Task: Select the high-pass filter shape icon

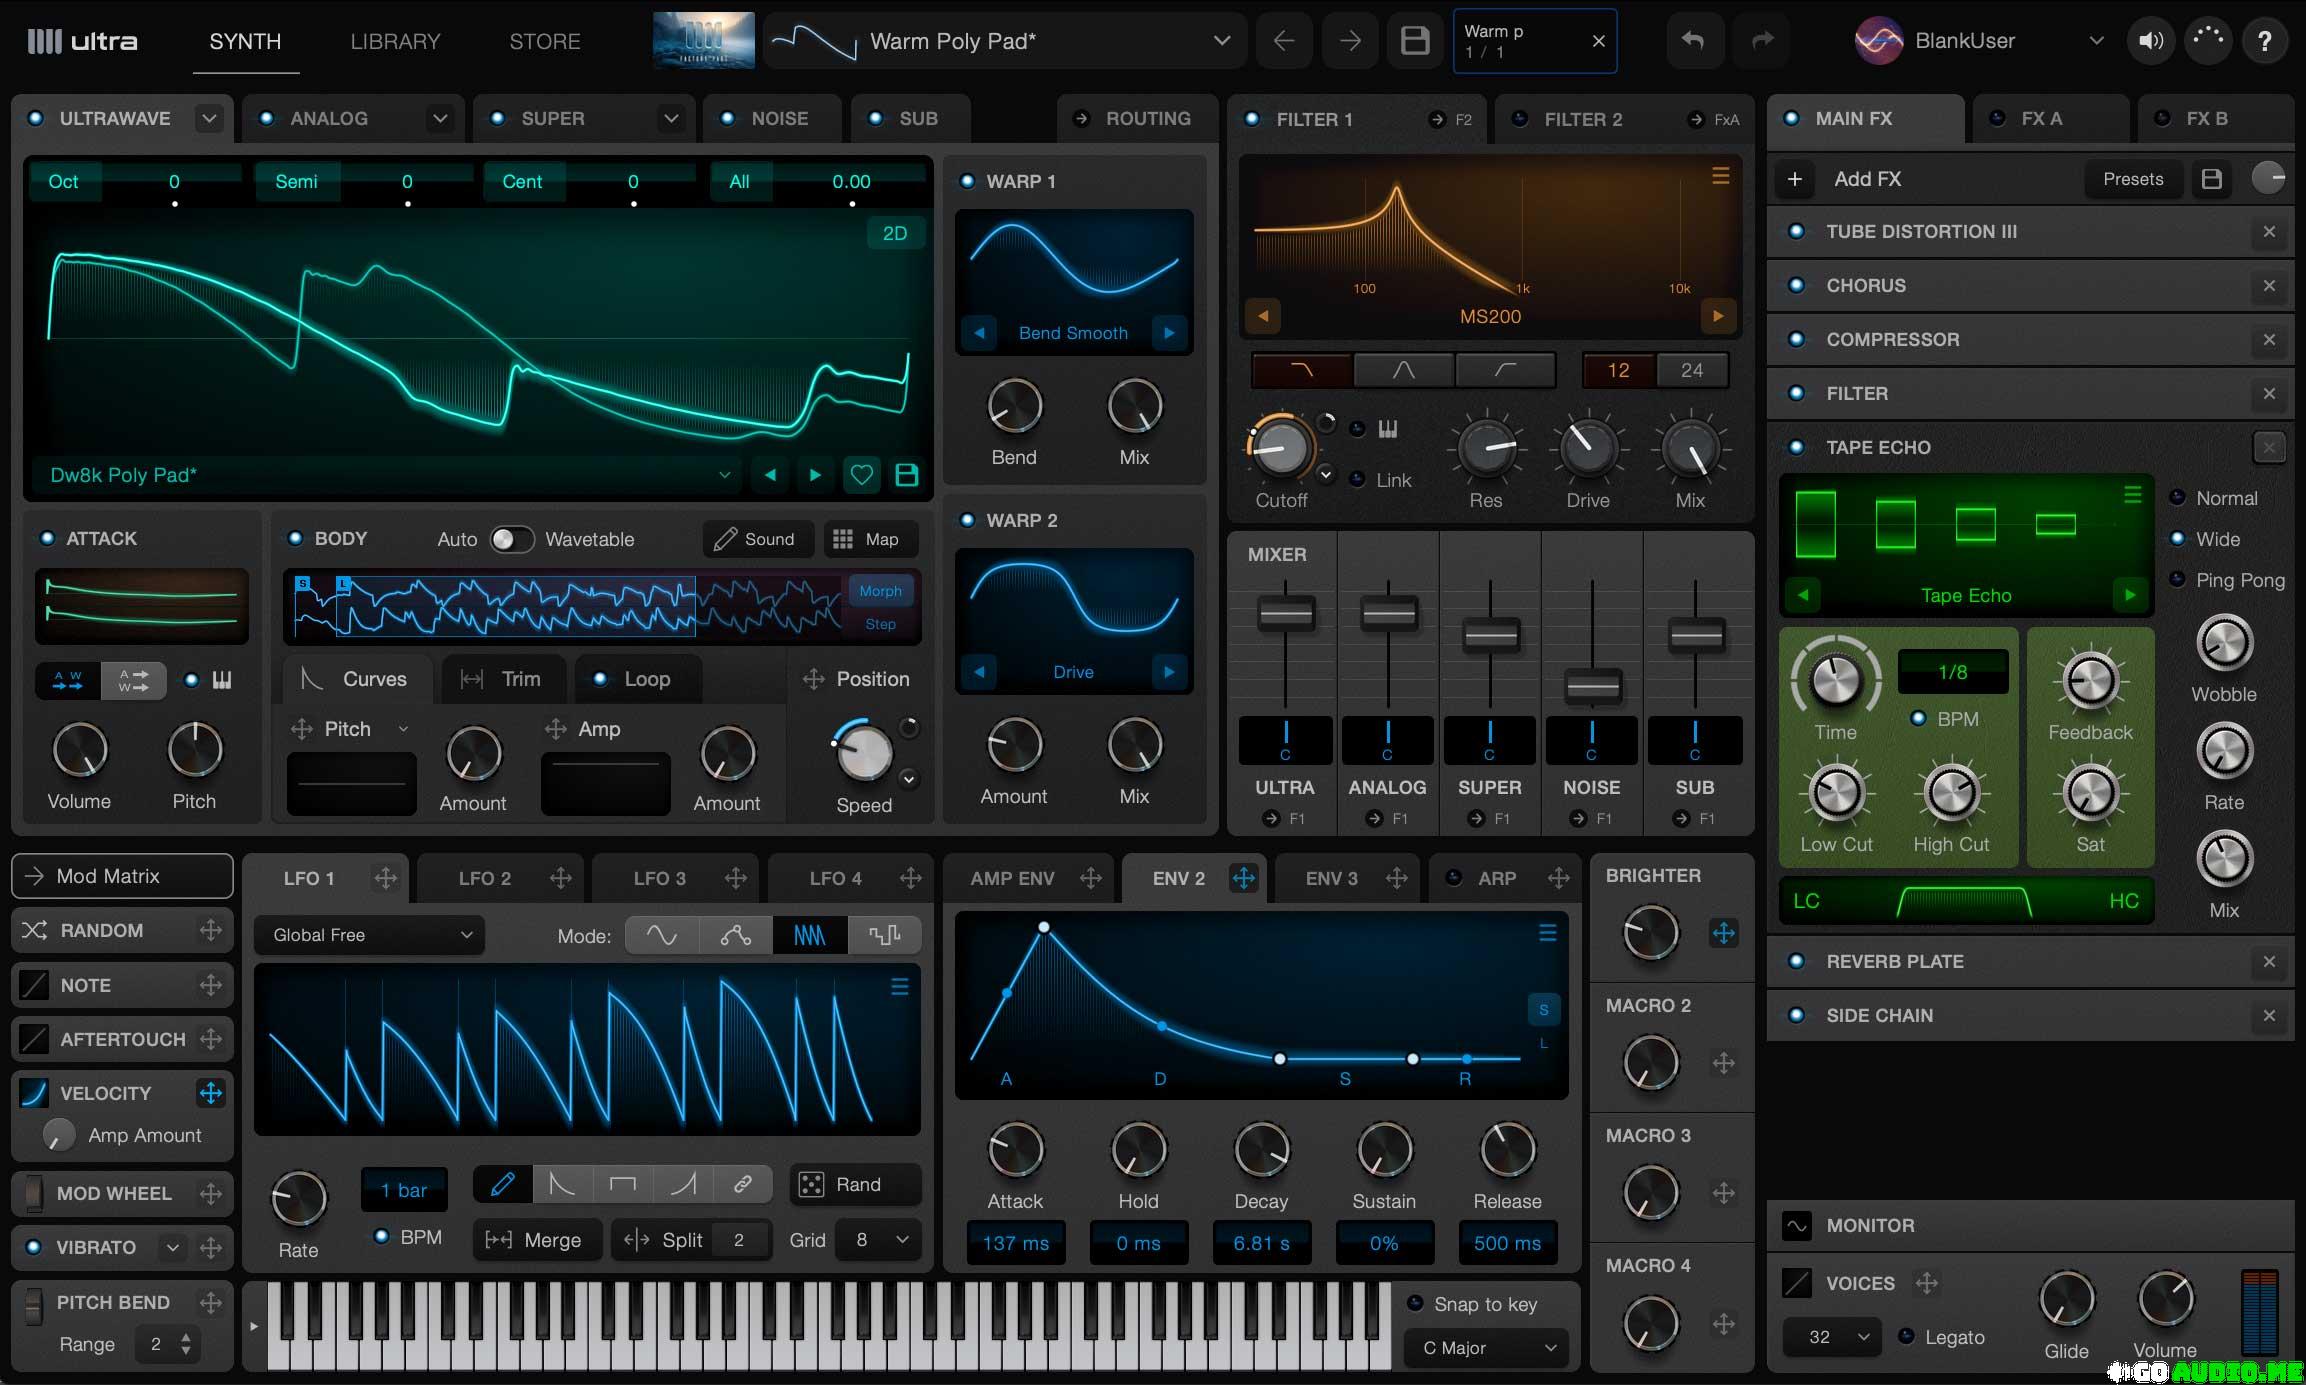Action: (x=1506, y=370)
